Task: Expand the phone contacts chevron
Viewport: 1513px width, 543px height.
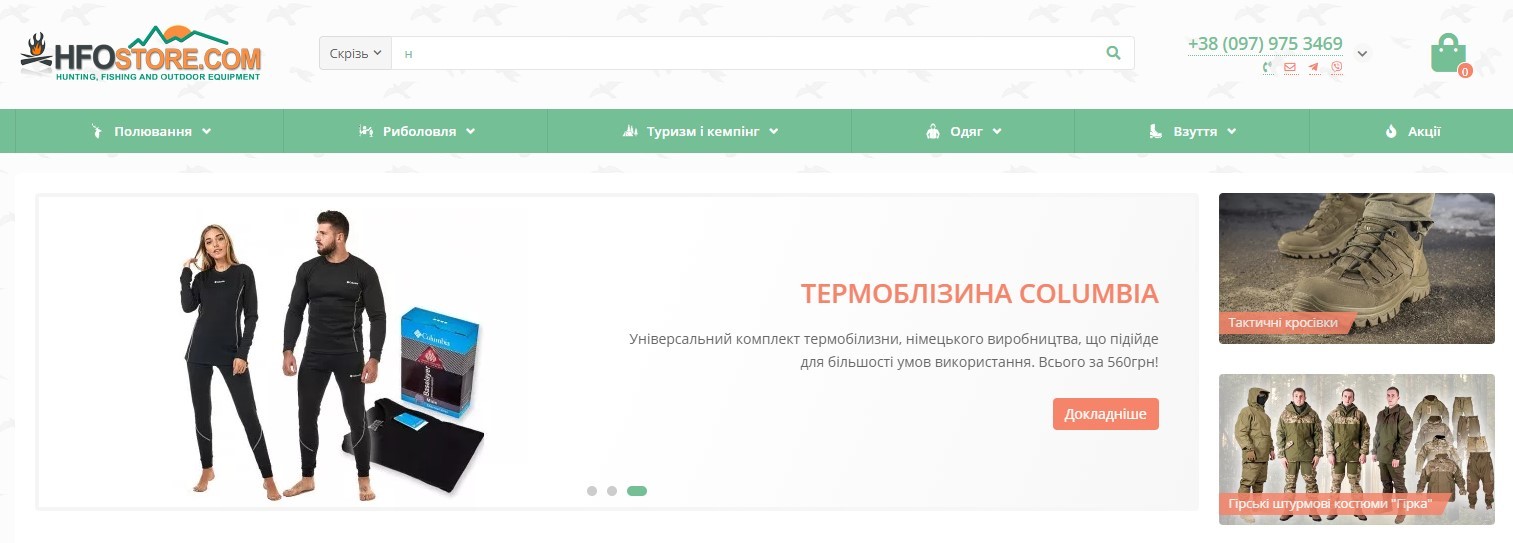Action: tap(1362, 54)
